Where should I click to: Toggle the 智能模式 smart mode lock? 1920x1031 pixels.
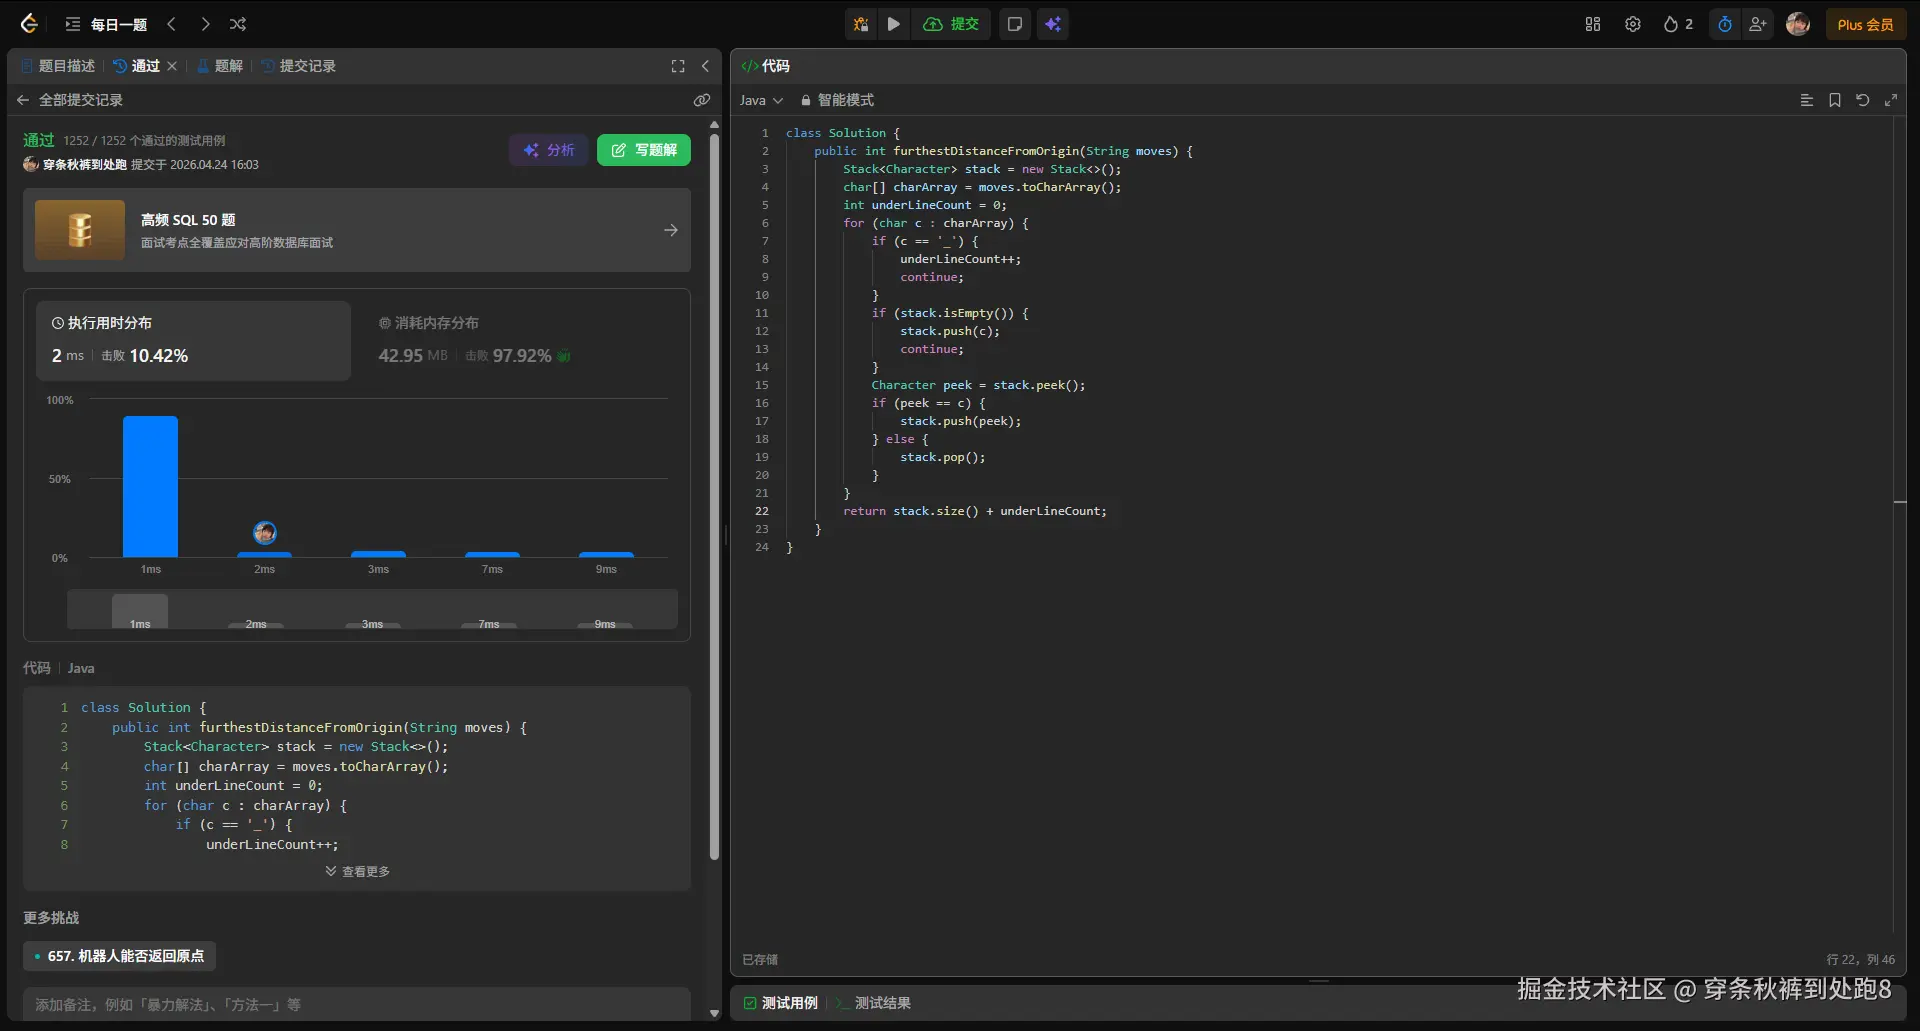tap(836, 100)
